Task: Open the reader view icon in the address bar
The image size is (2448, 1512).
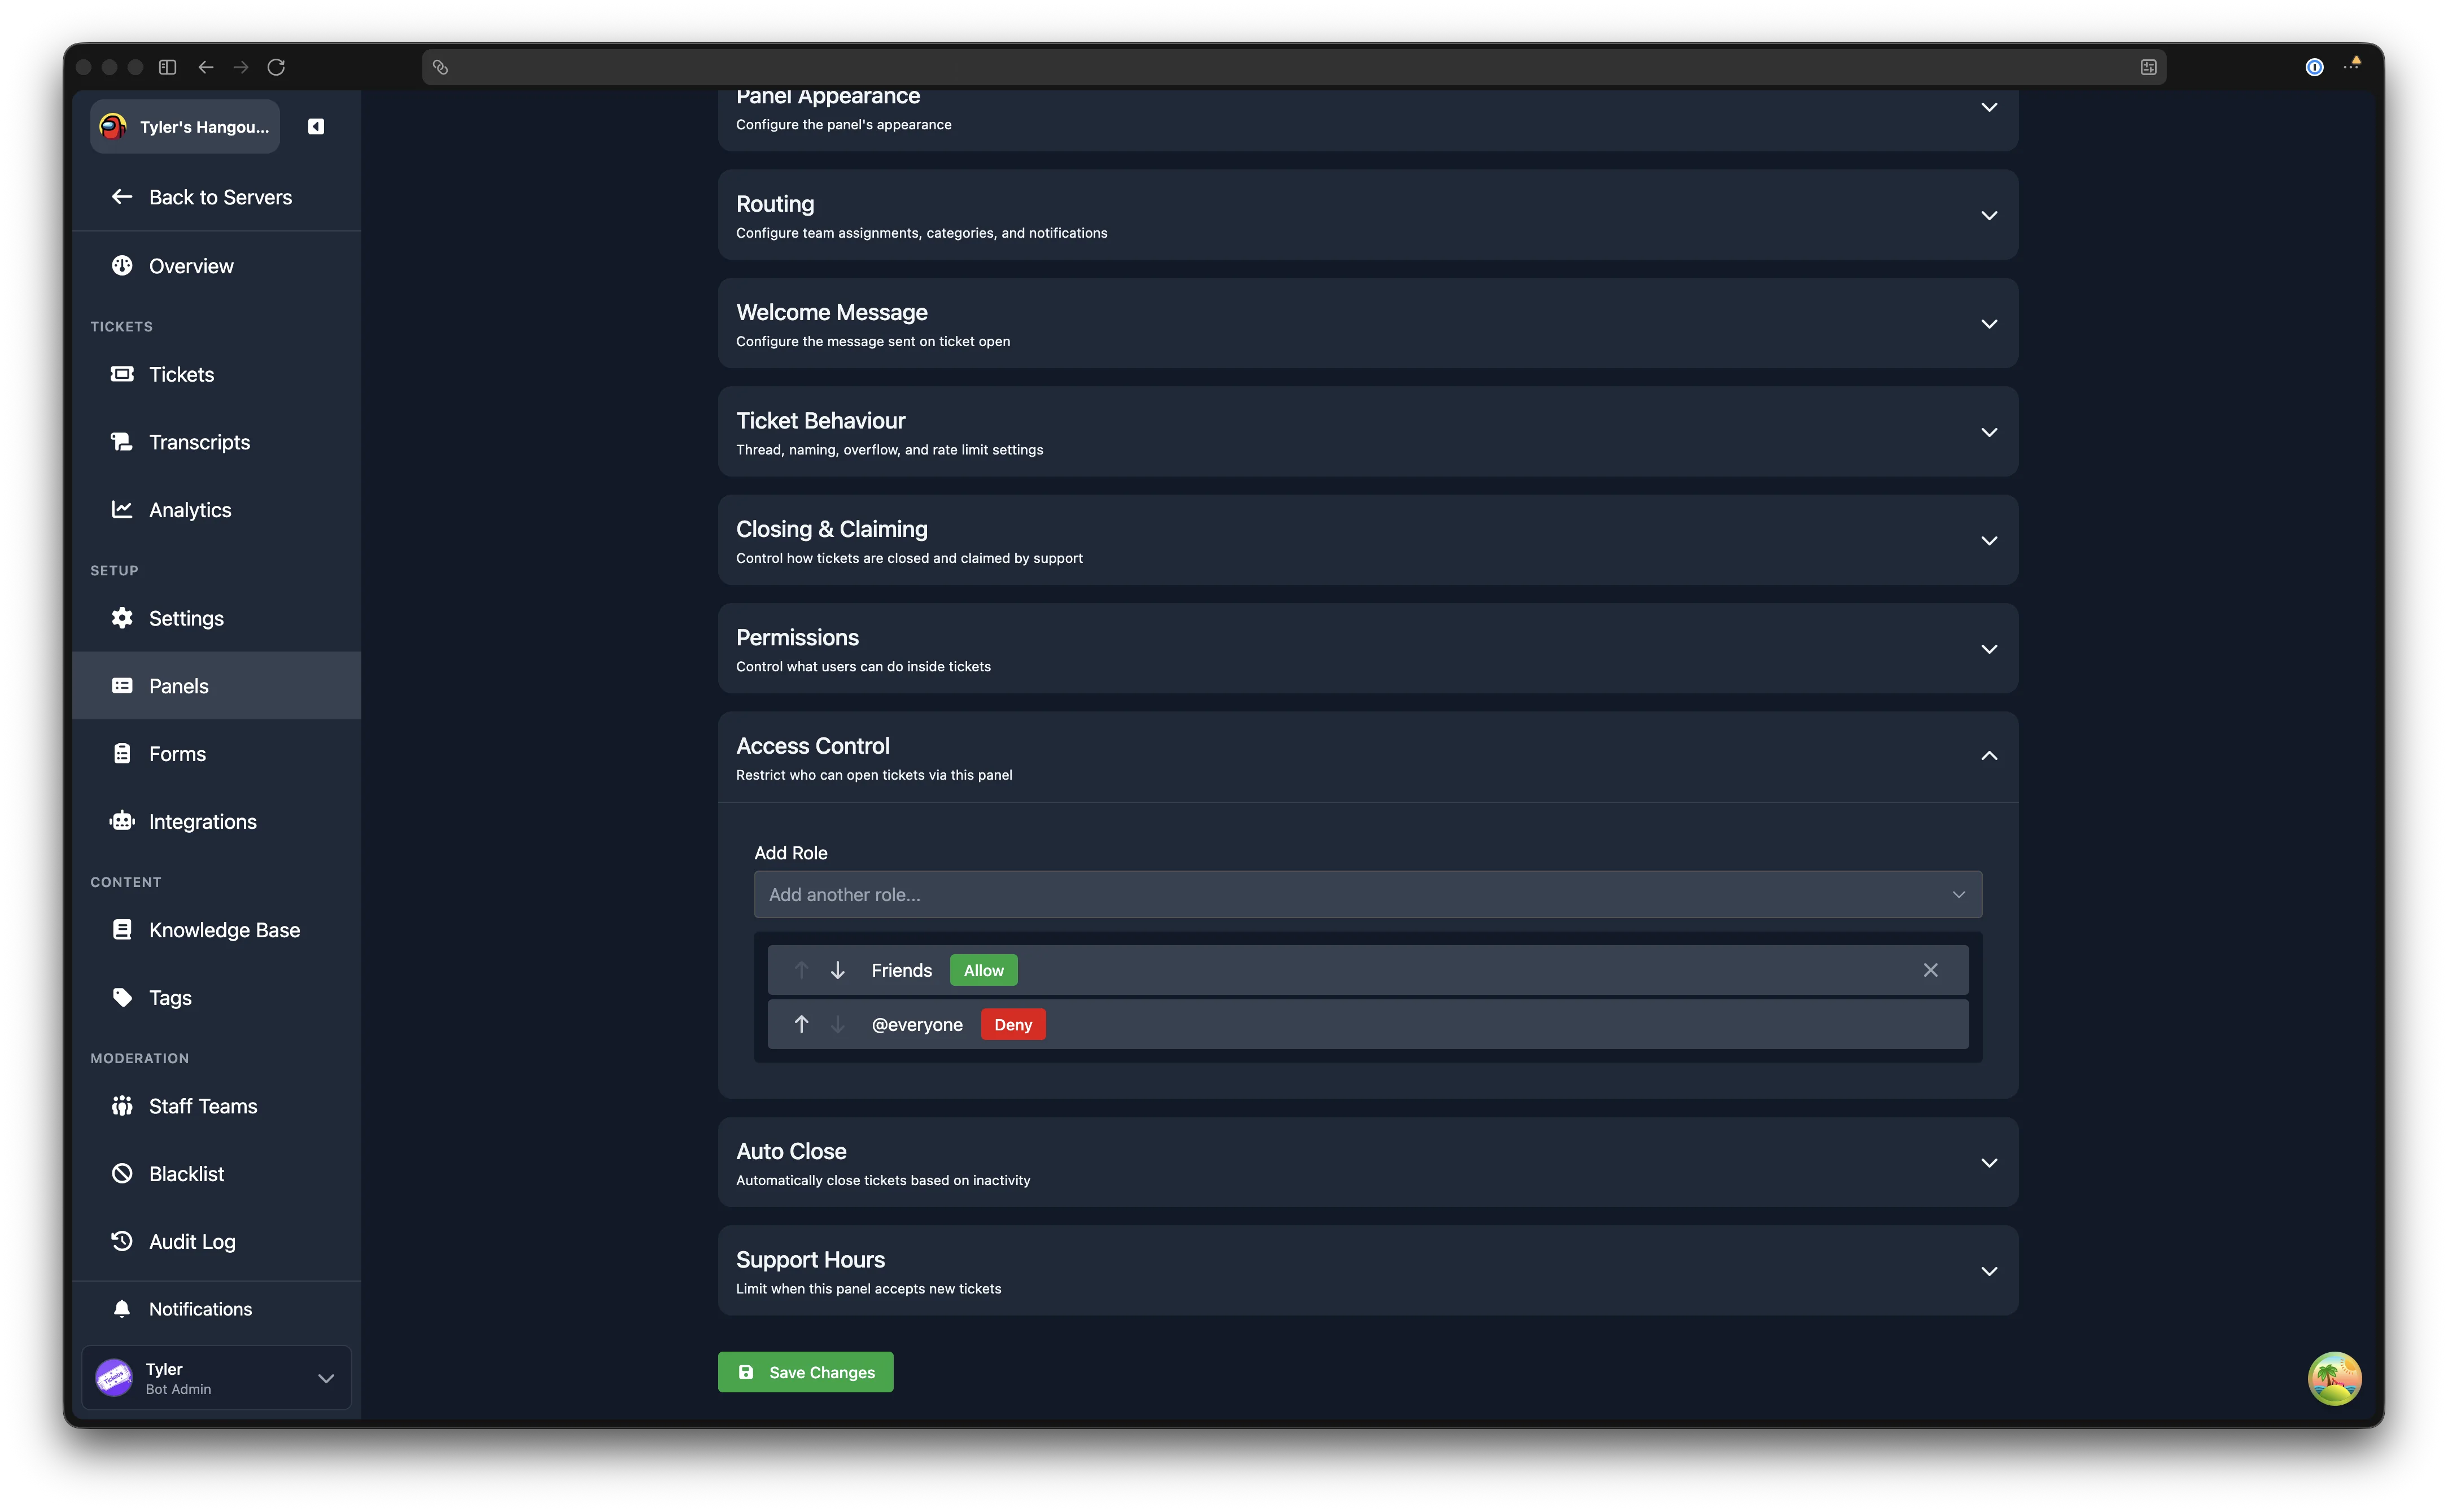Action: [x=2148, y=67]
